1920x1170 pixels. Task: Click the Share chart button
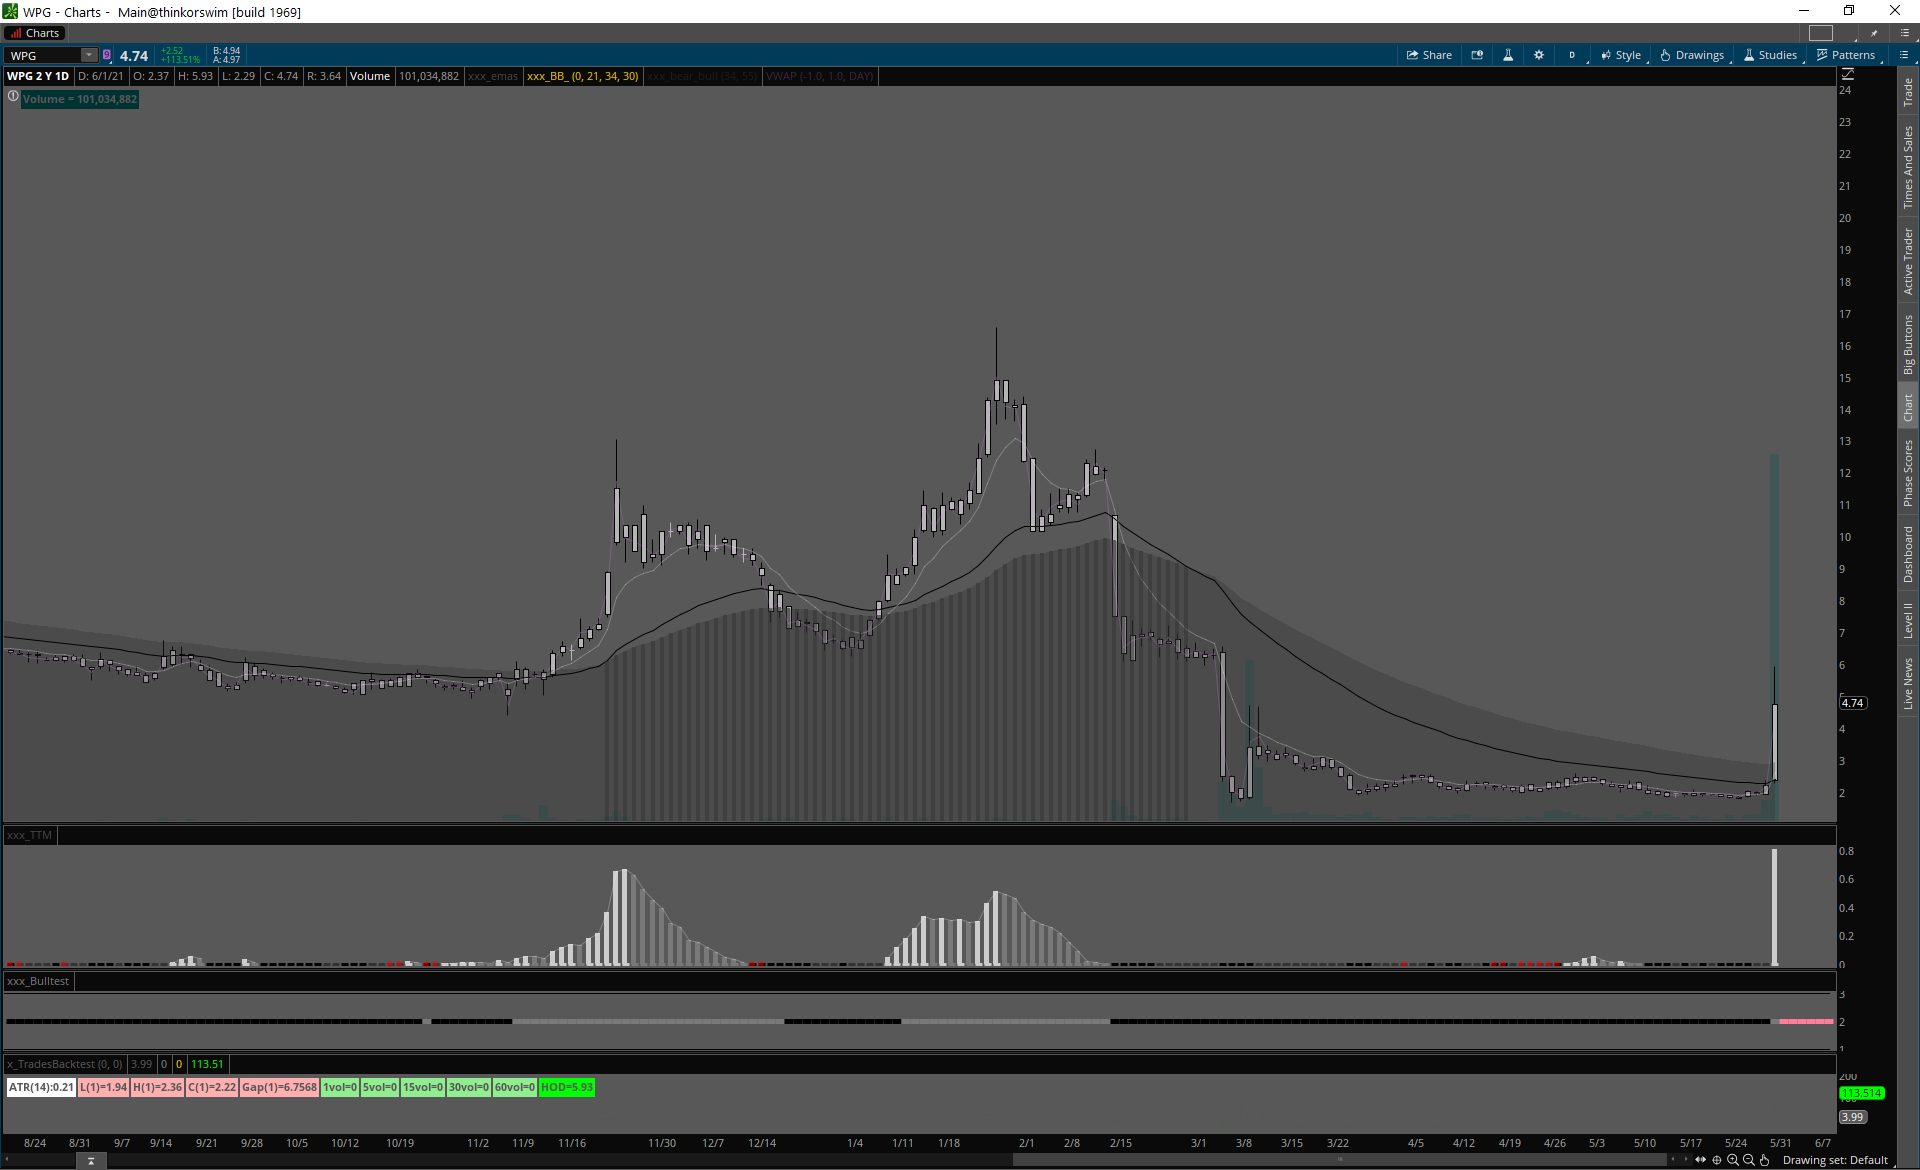click(1429, 55)
